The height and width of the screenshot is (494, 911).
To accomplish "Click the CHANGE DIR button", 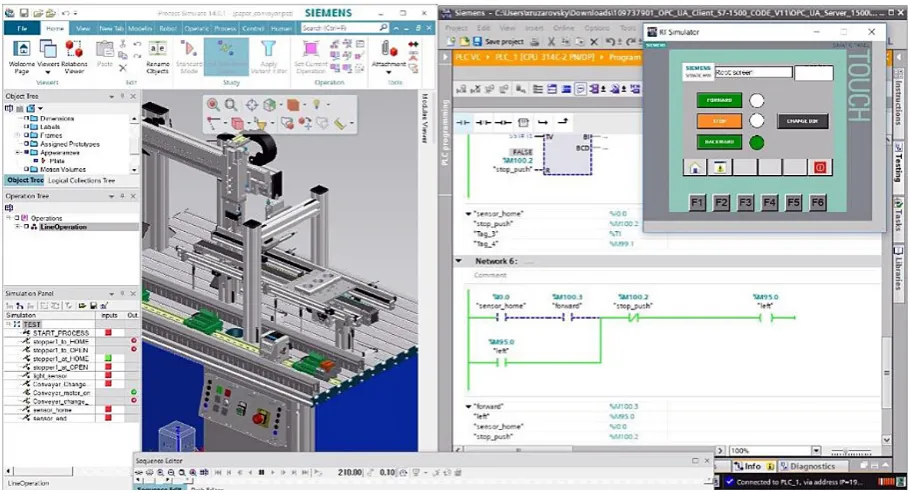I will point(802,121).
